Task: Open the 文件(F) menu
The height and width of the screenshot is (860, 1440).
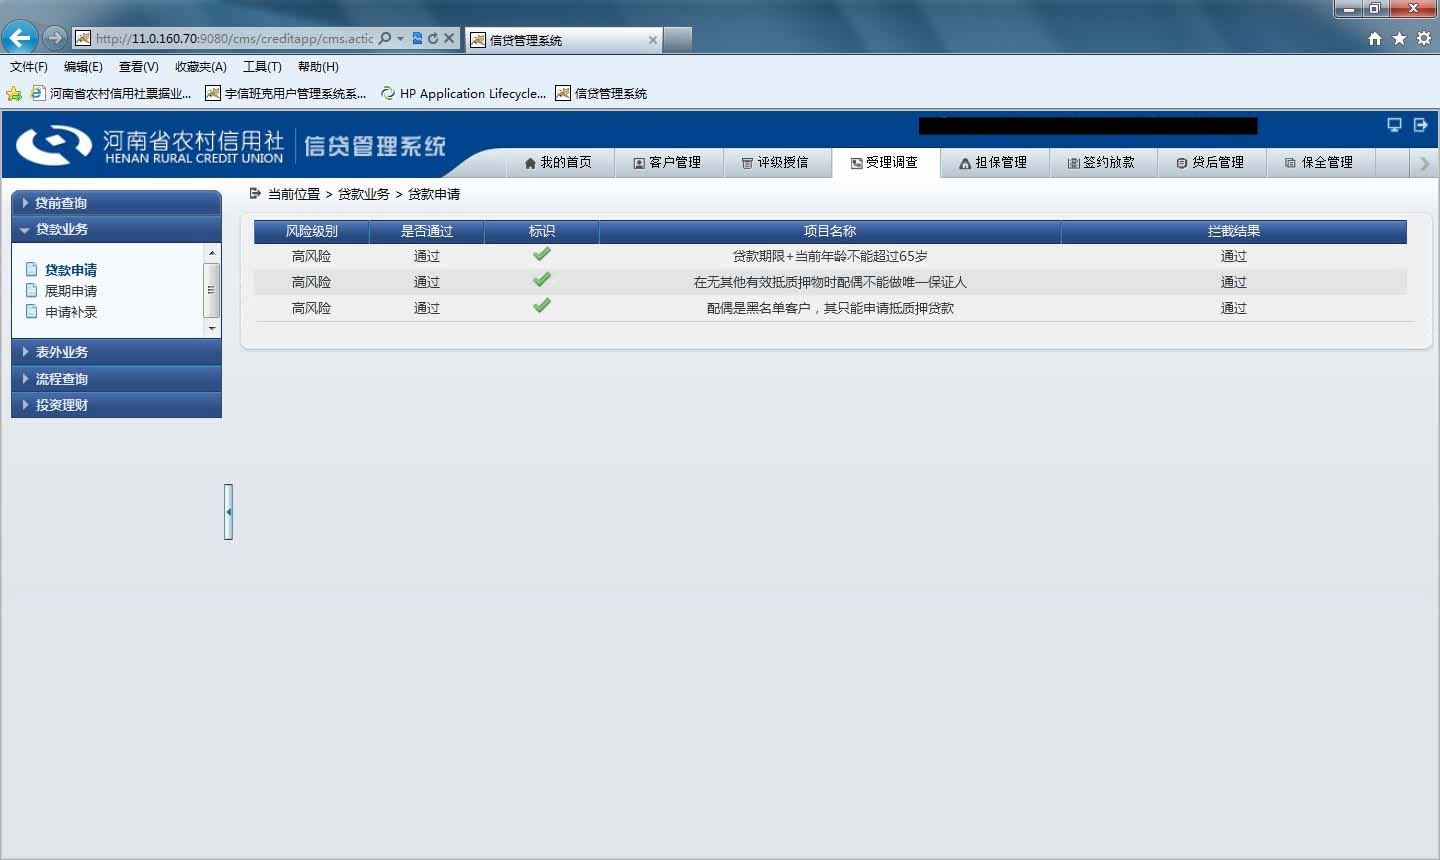Action: coord(29,67)
